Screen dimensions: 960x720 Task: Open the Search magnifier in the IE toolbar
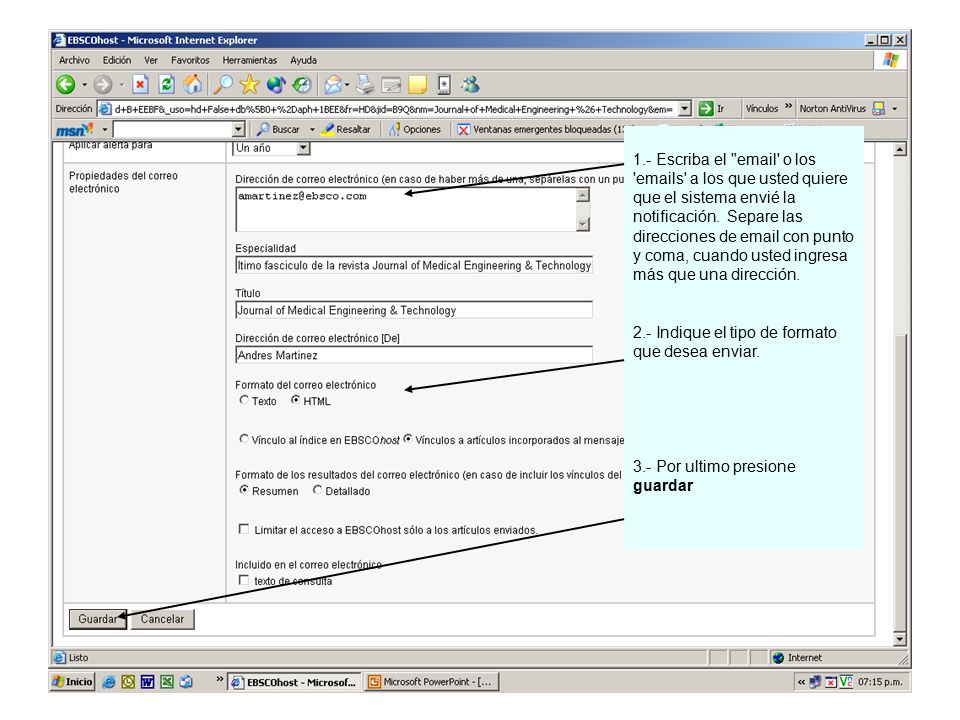(223, 84)
